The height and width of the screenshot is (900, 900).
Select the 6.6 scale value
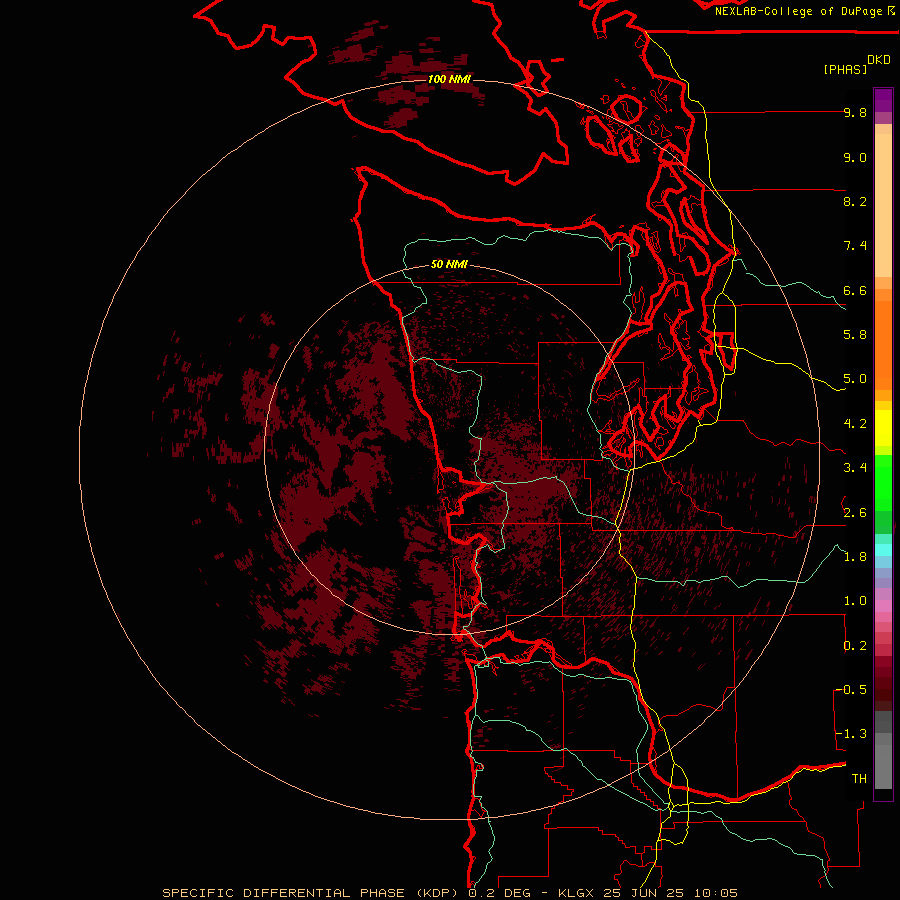coord(855,290)
